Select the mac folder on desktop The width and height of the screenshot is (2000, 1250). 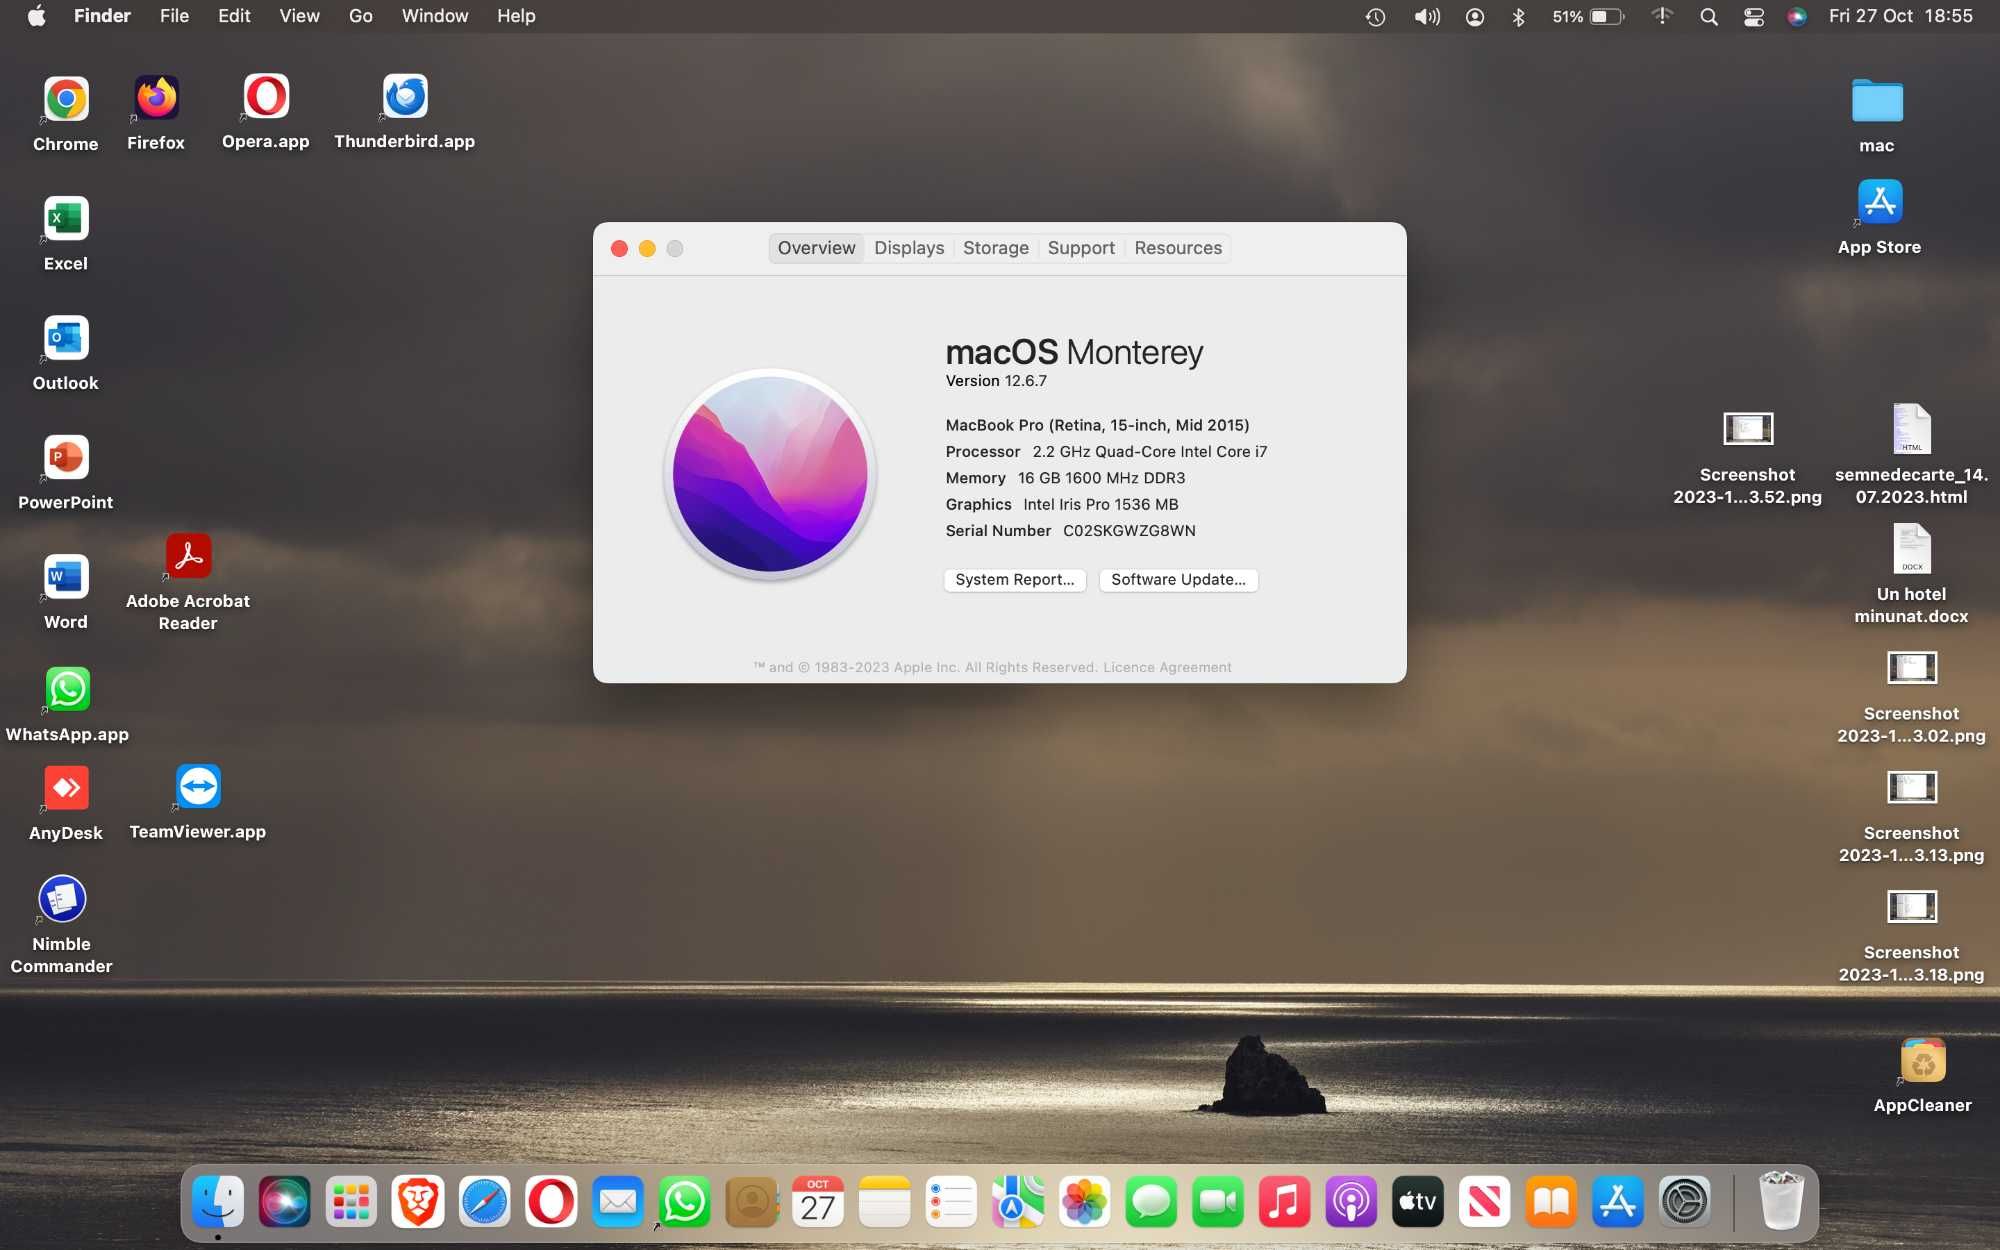point(1877,101)
